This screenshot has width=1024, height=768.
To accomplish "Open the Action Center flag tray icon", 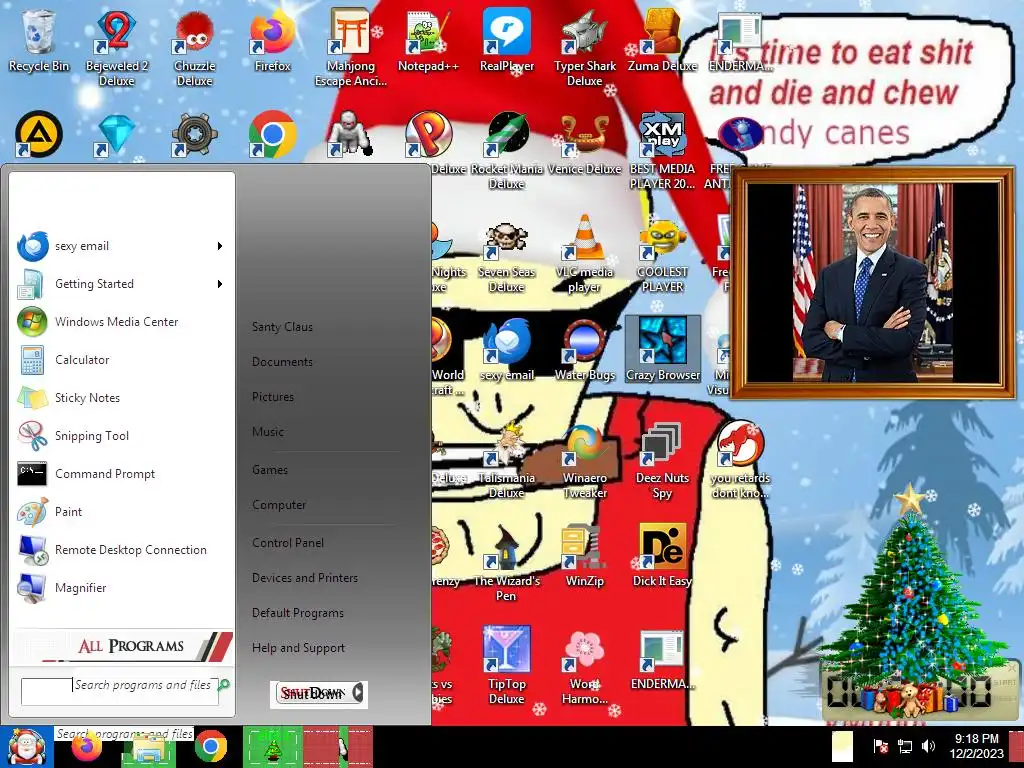I will [880, 746].
